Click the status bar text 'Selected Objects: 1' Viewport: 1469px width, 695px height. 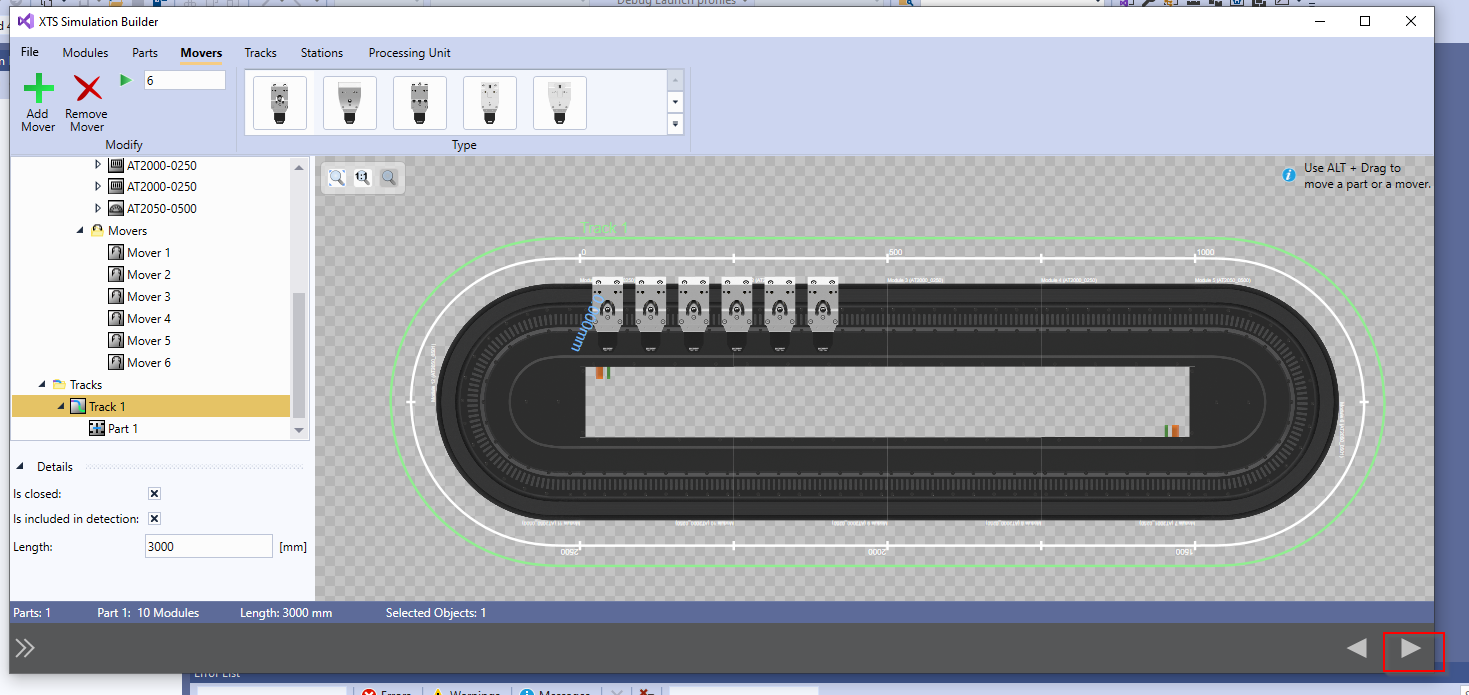tap(436, 613)
